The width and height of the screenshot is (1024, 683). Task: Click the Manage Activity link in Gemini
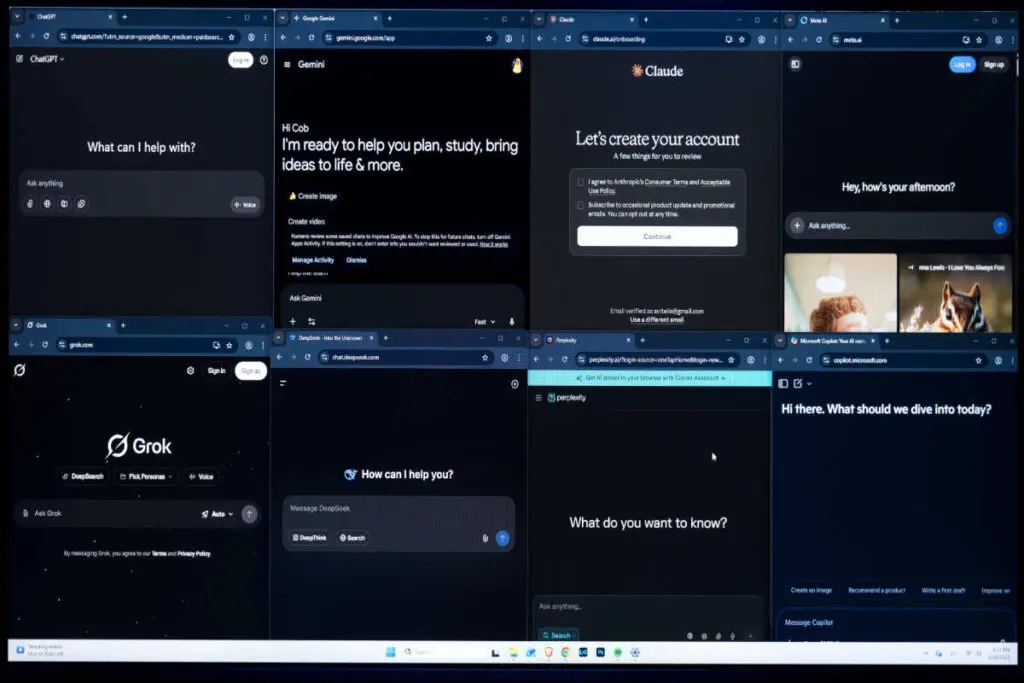(x=313, y=260)
